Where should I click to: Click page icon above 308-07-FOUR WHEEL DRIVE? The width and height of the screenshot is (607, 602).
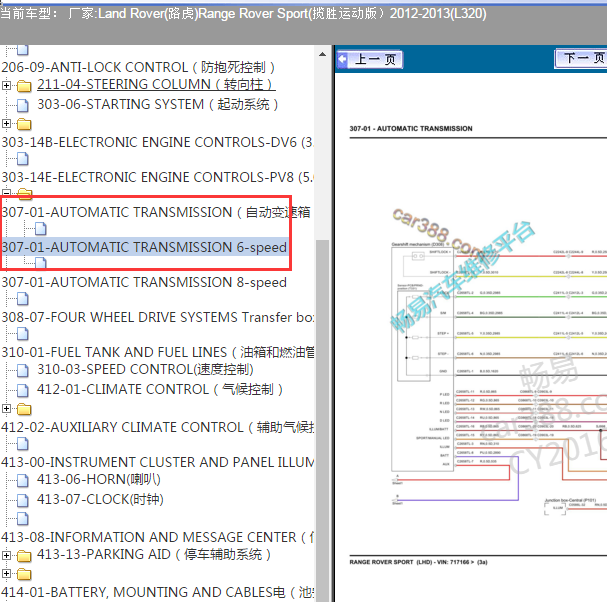tap(23, 298)
